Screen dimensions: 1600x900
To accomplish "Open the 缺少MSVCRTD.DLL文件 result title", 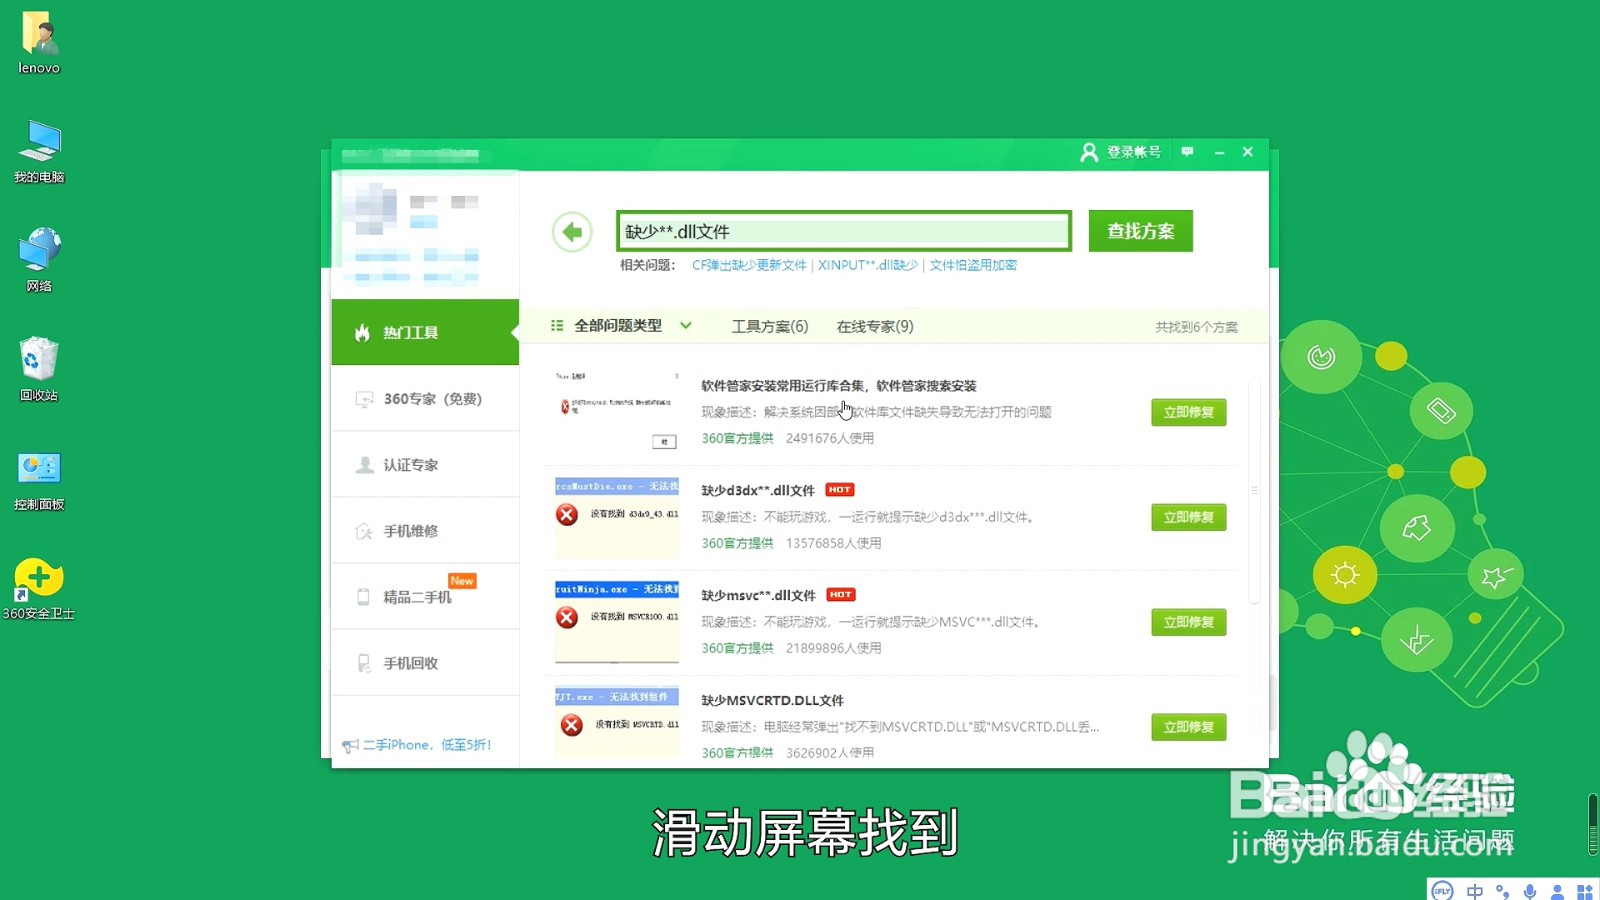I will point(772,701).
